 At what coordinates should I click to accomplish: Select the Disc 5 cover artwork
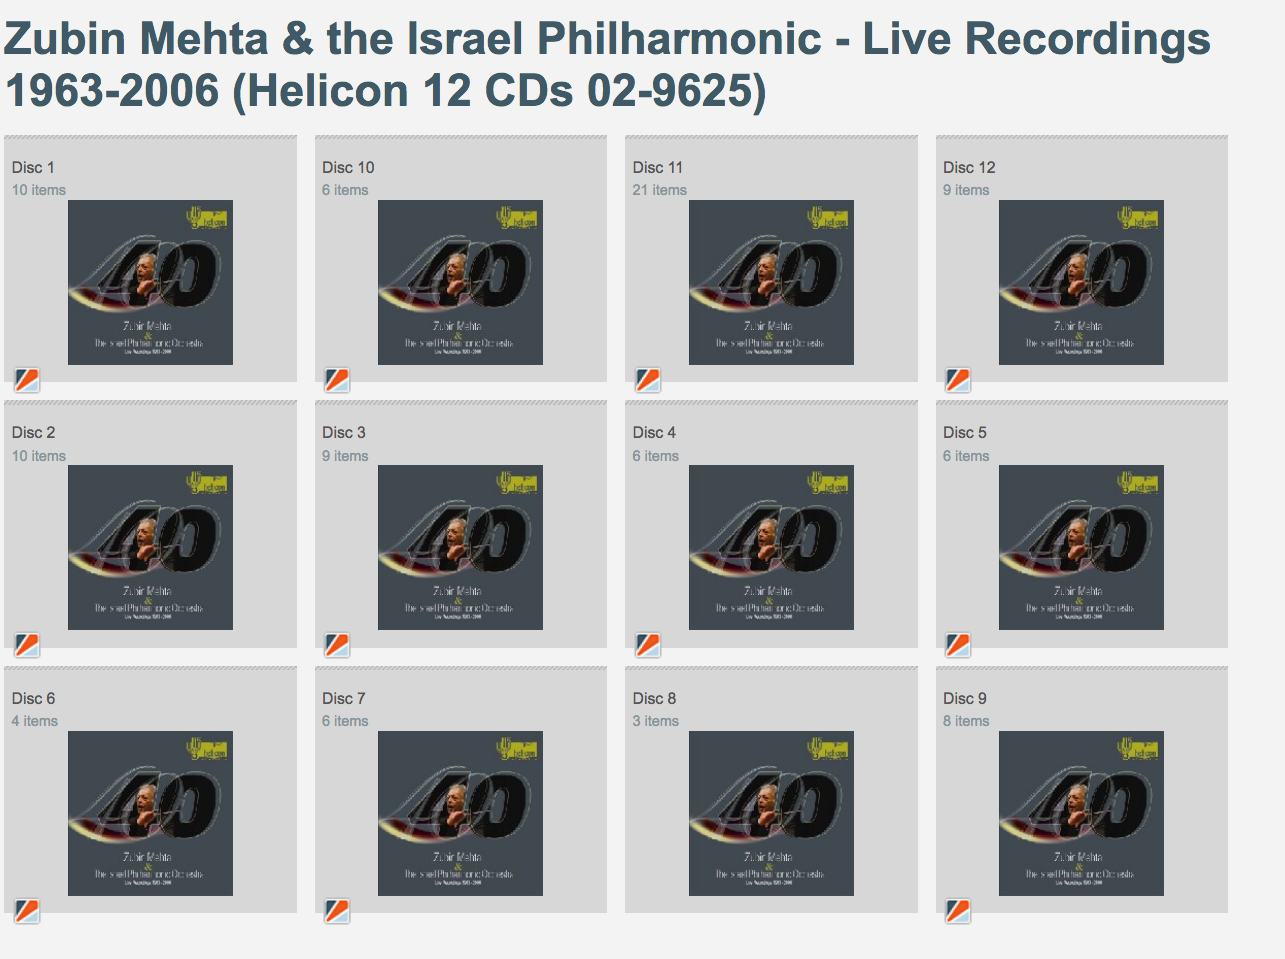[1081, 547]
